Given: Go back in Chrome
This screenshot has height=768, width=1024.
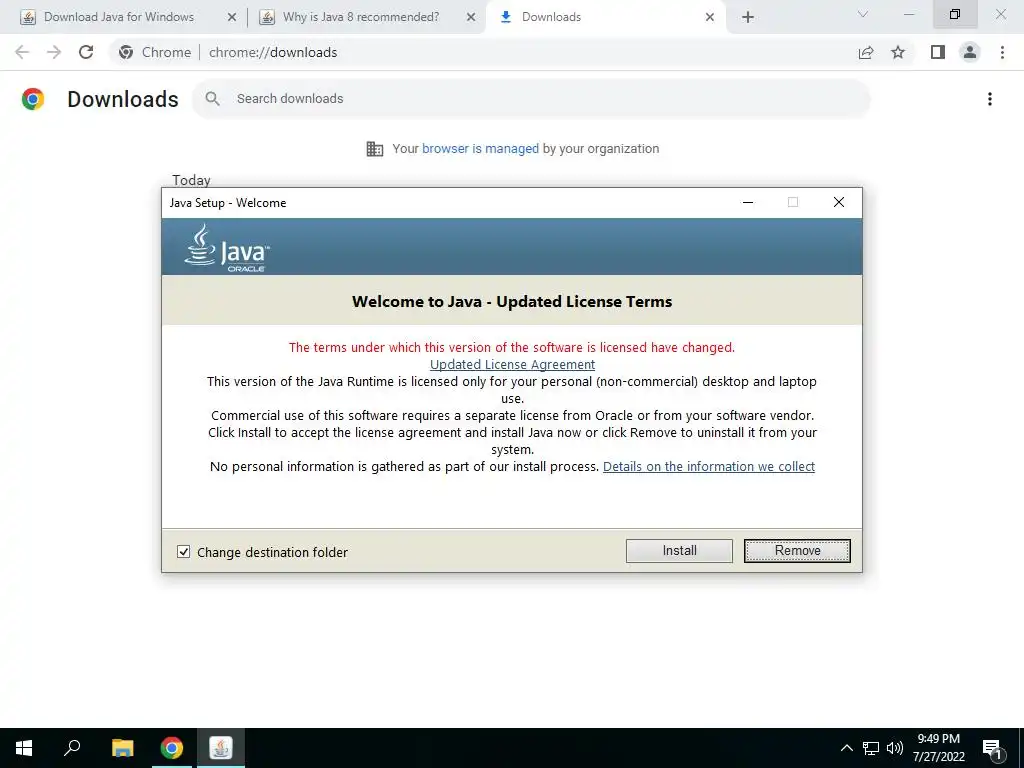Looking at the screenshot, I should click(x=22, y=52).
